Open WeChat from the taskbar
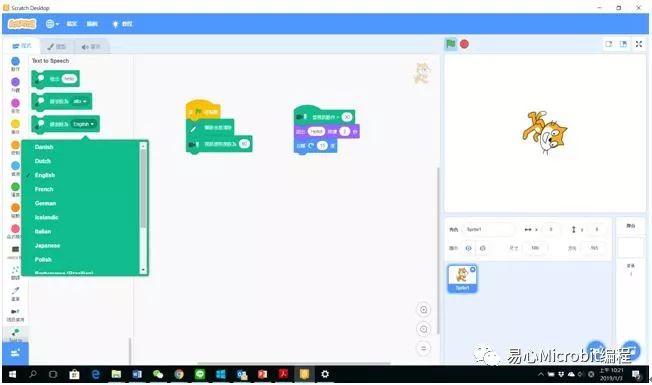Screen dimensions: 652x385 point(158,375)
